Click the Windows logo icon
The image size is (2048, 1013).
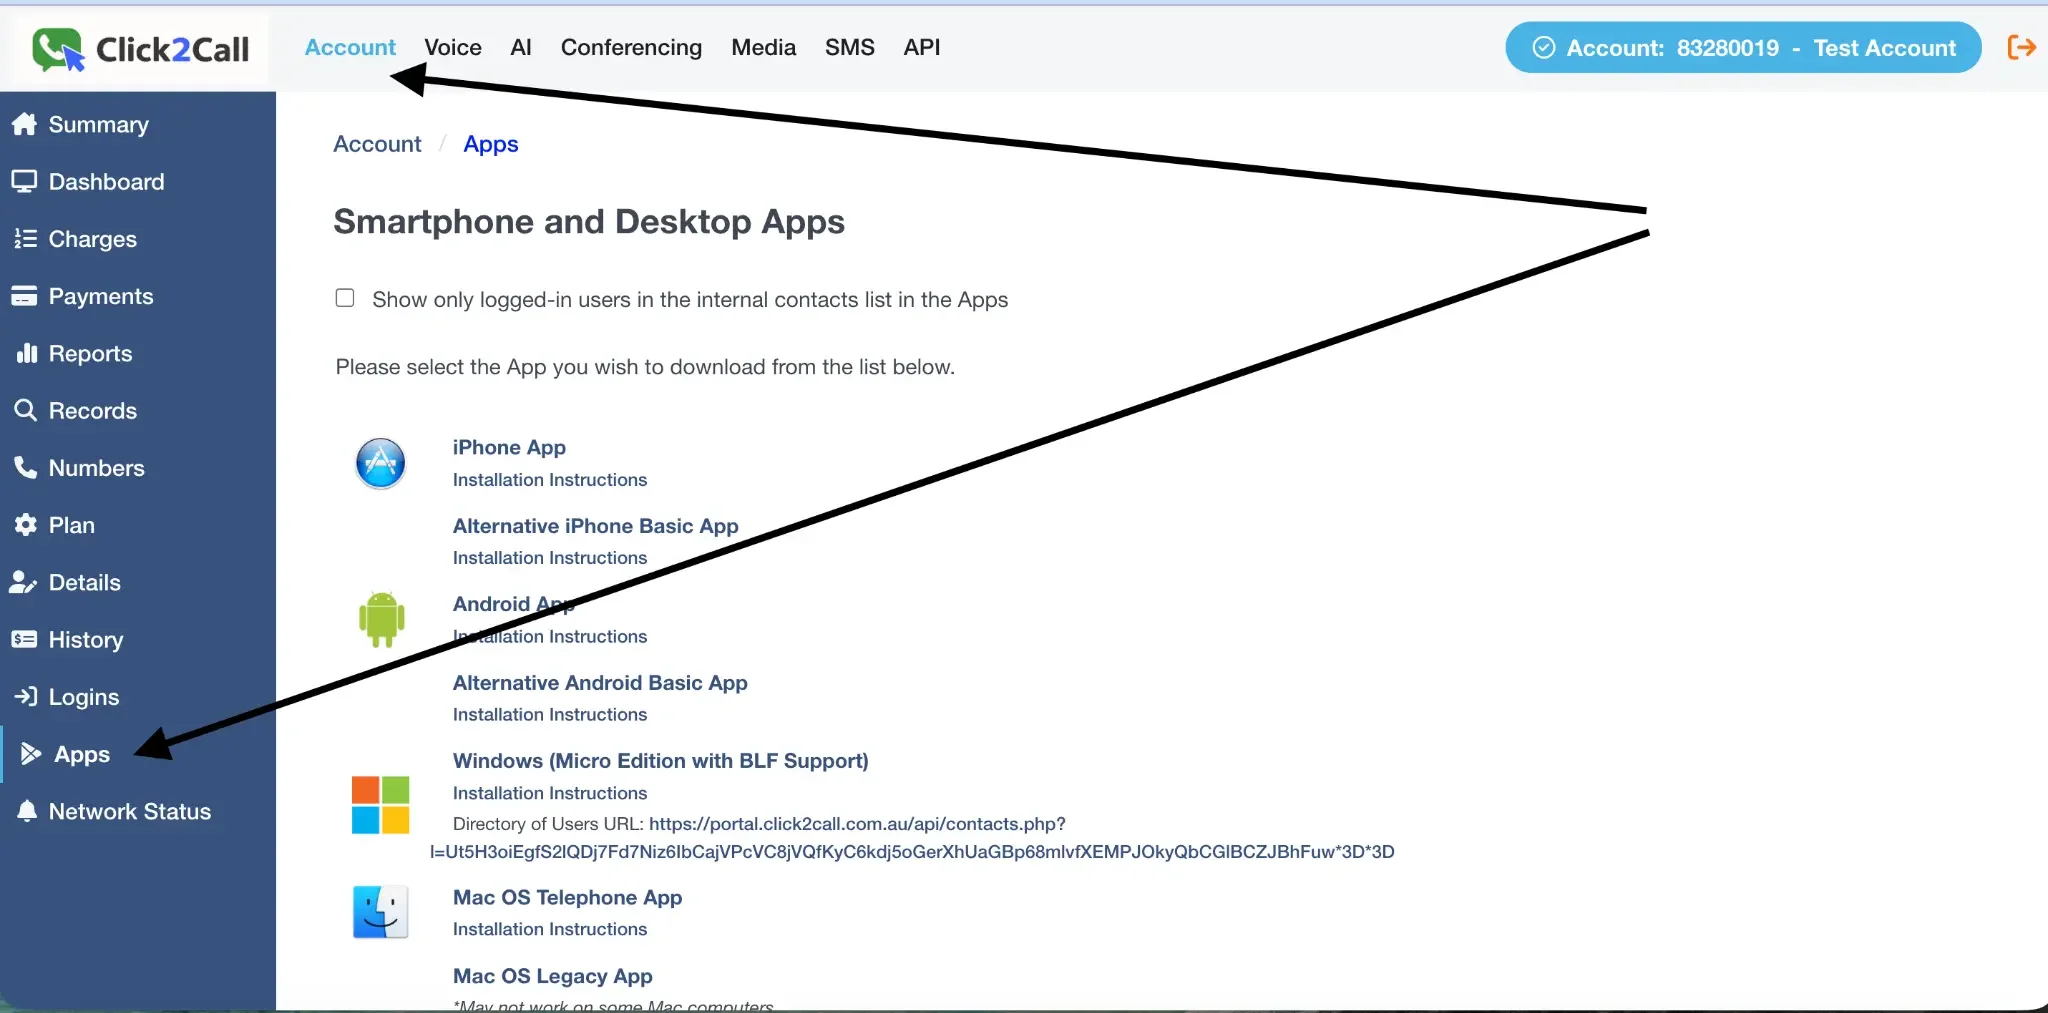point(381,805)
